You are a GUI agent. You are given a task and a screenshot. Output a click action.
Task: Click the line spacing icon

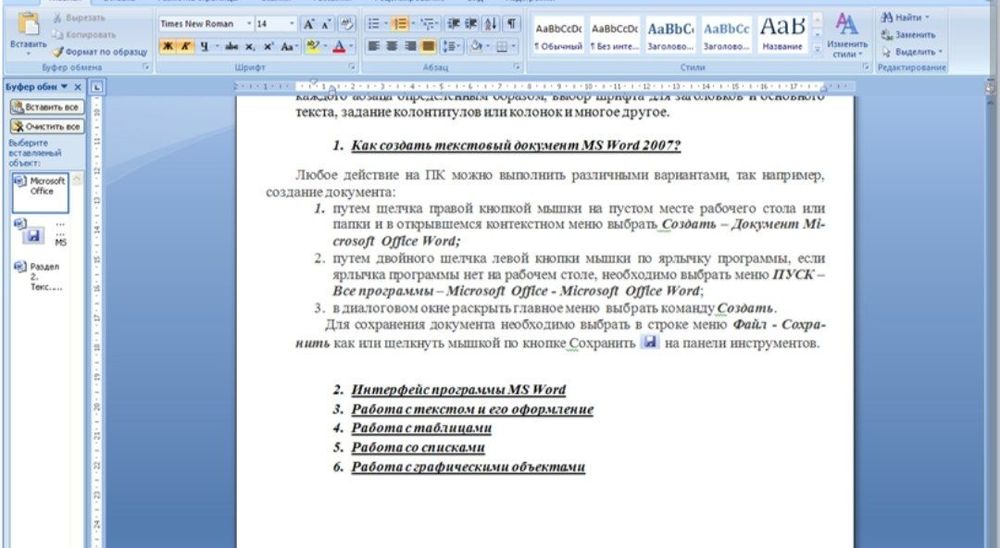tap(450, 46)
